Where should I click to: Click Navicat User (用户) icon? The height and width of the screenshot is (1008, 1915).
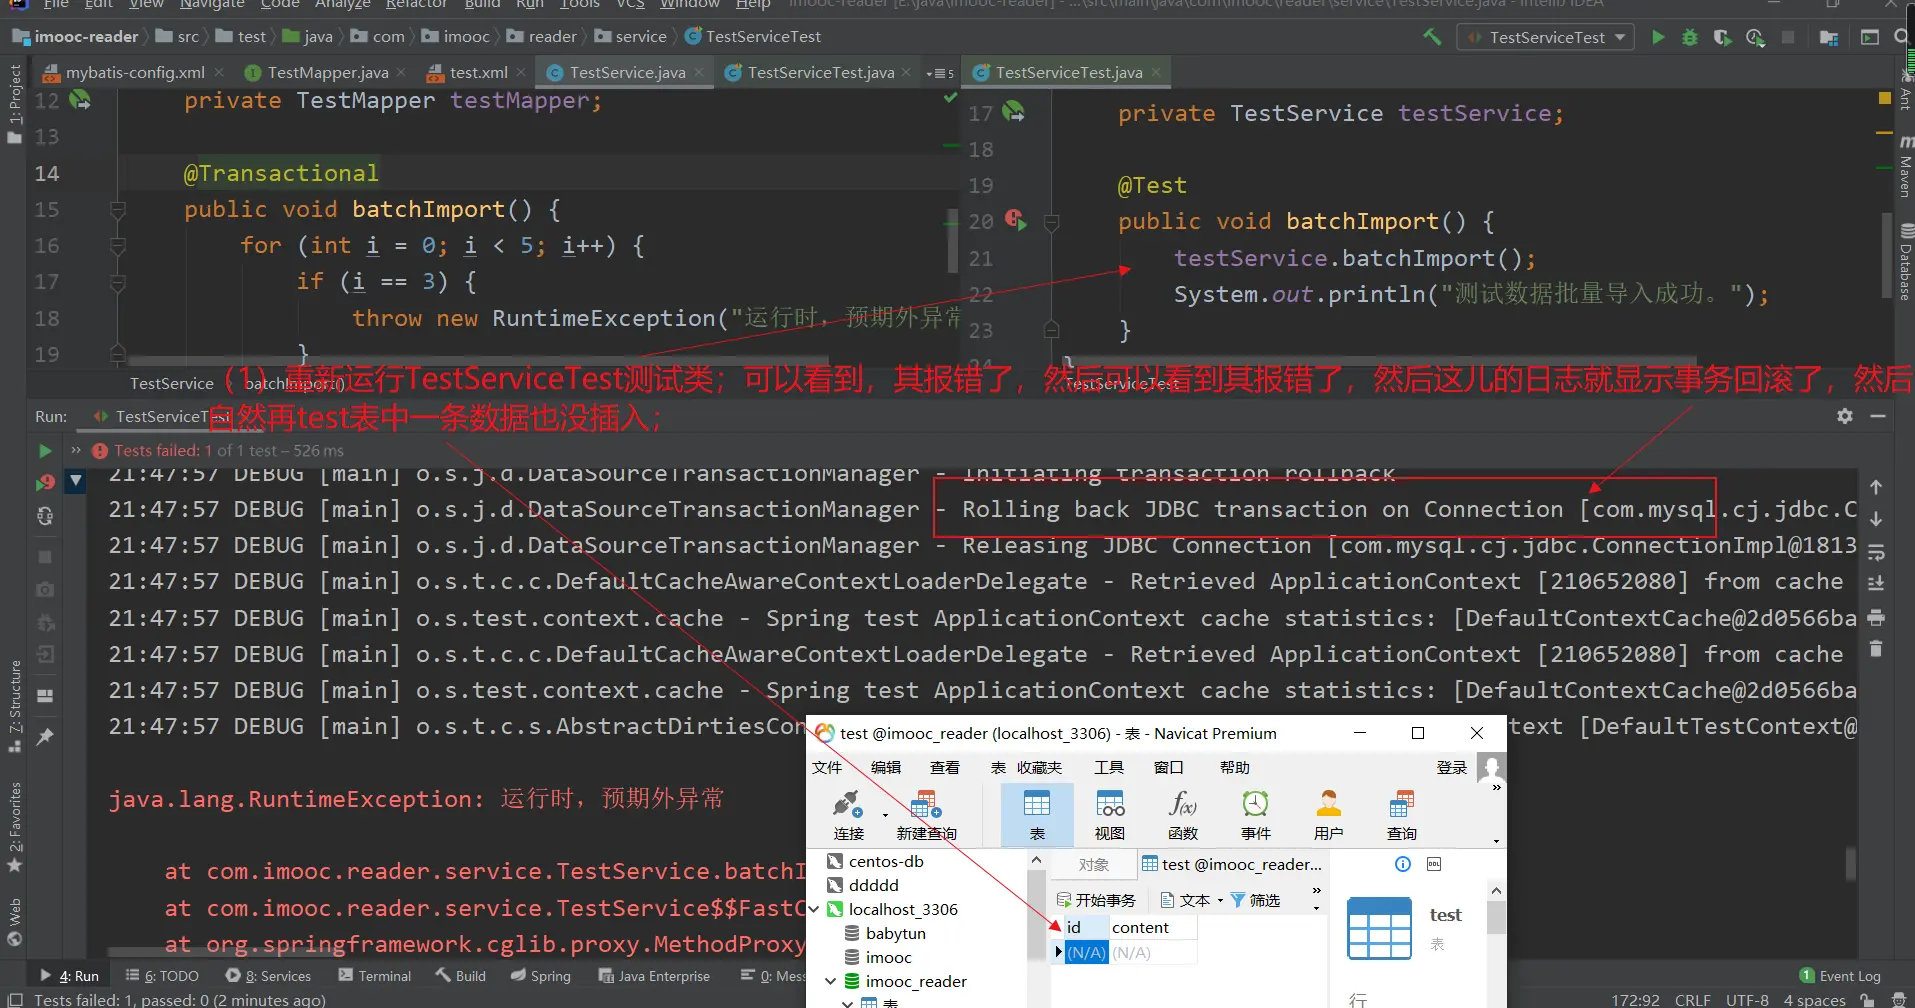tap(1328, 814)
